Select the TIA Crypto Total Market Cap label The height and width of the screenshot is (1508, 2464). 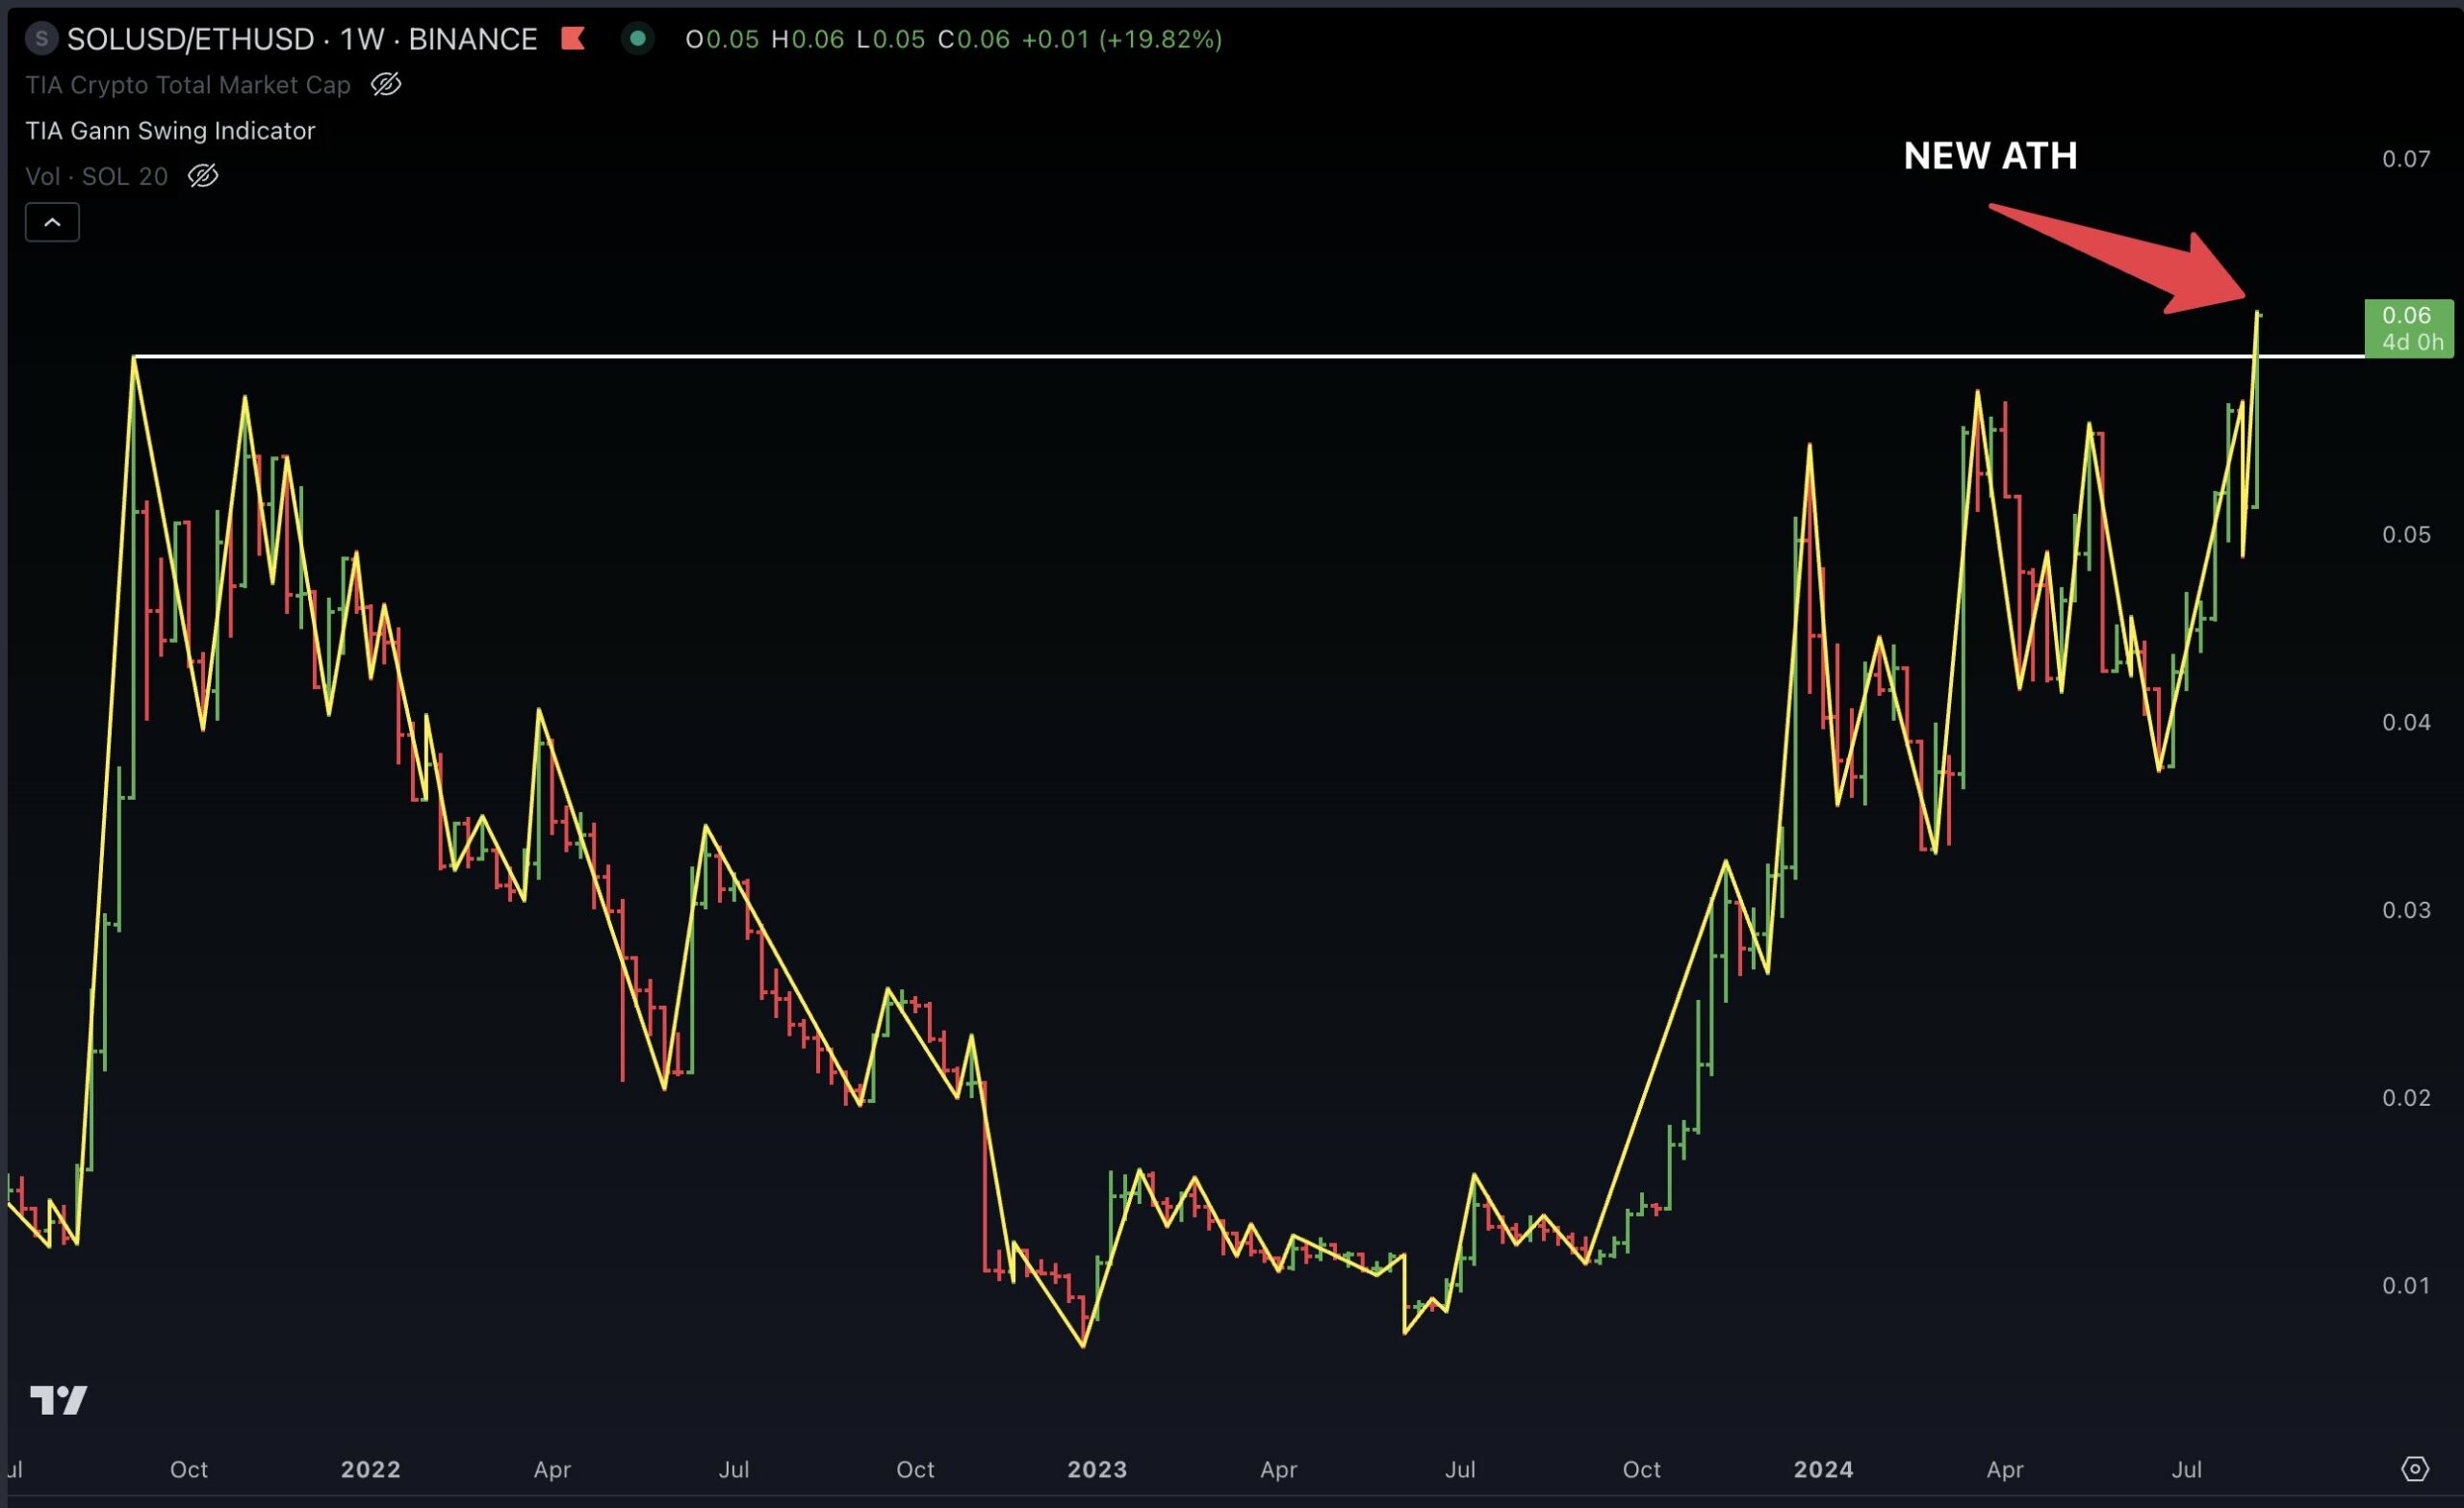[188, 85]
